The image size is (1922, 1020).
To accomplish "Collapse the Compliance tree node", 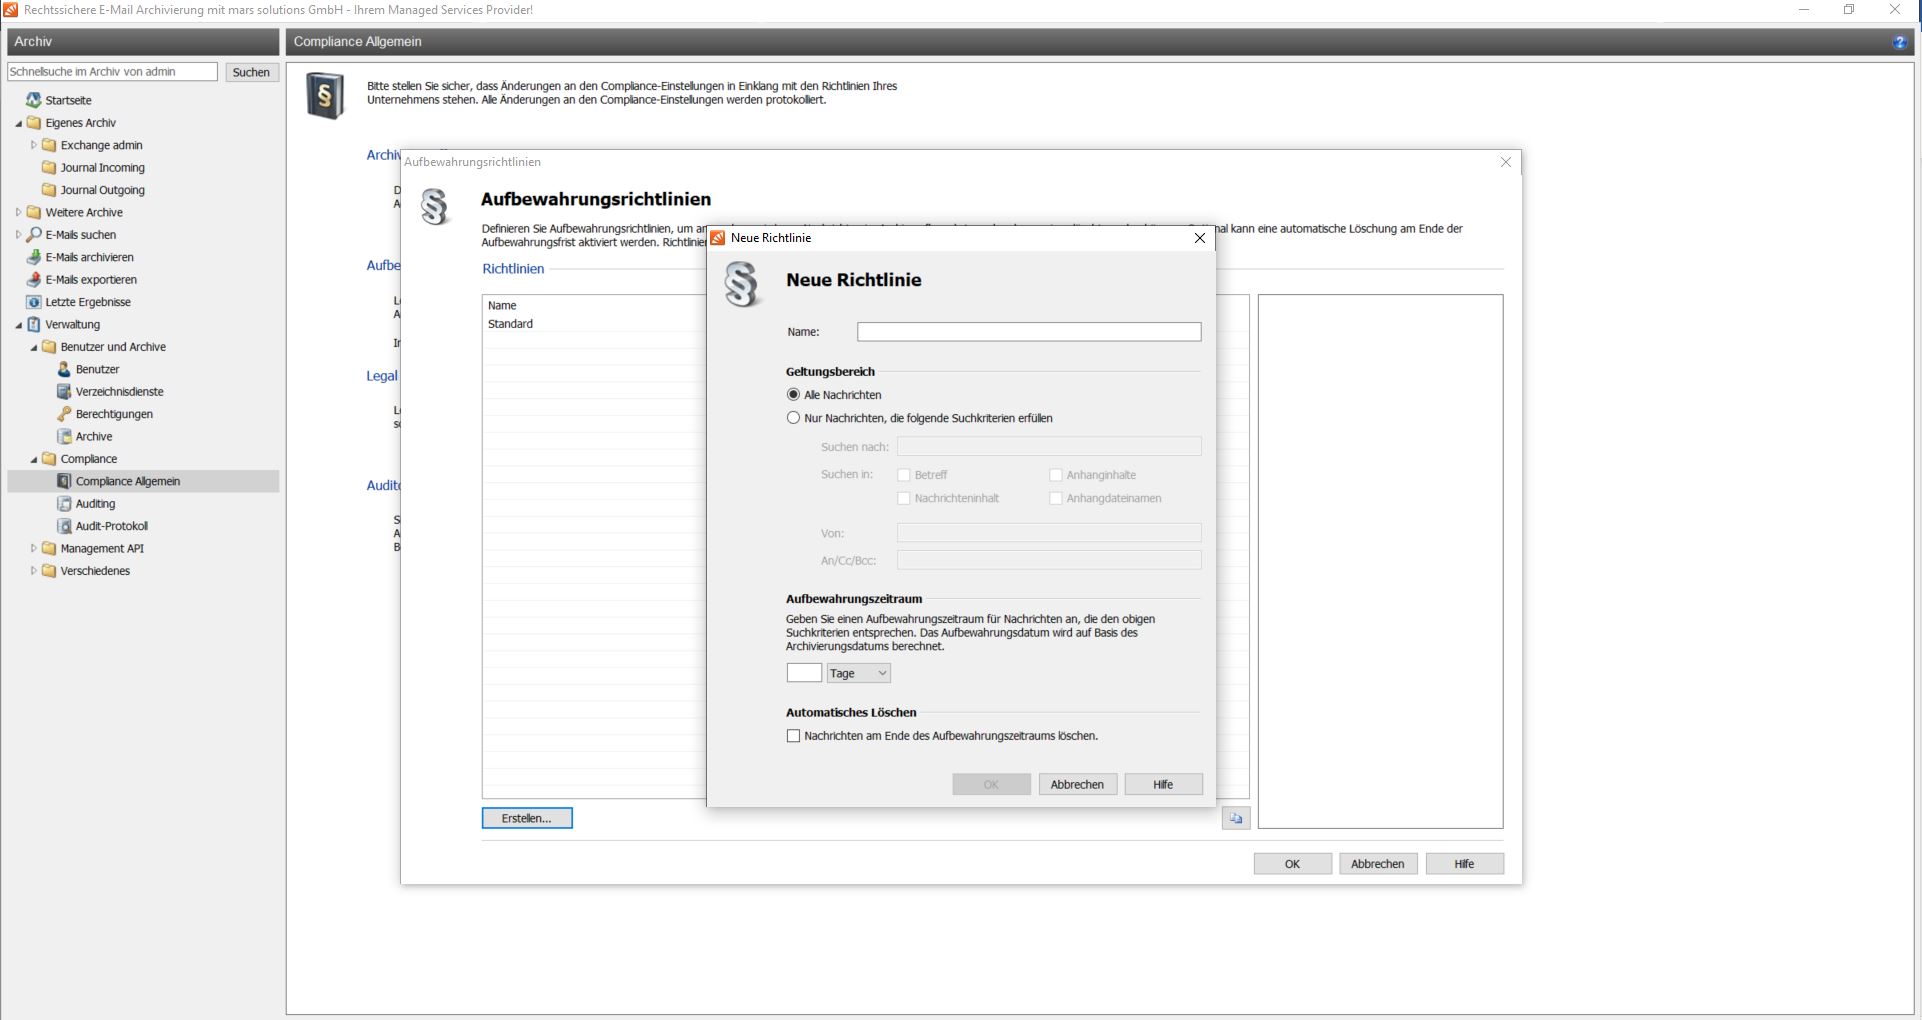I will pos(33,459).
